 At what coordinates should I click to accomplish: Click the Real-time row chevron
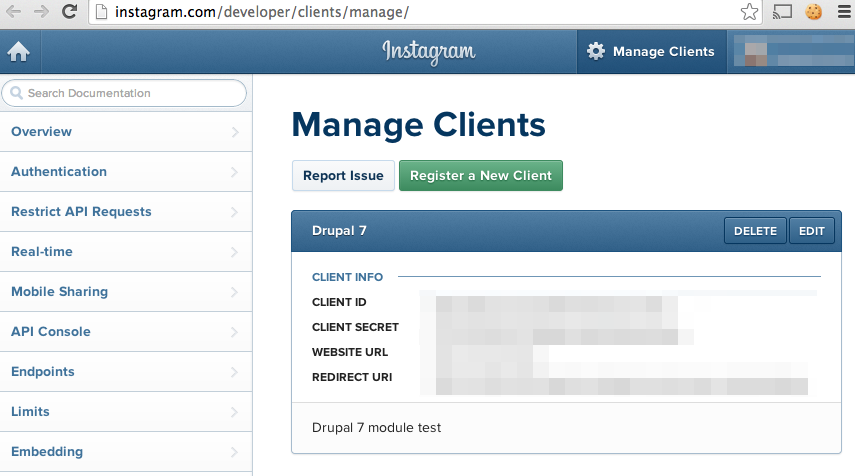pyautogui.click(x=234, y=252)
